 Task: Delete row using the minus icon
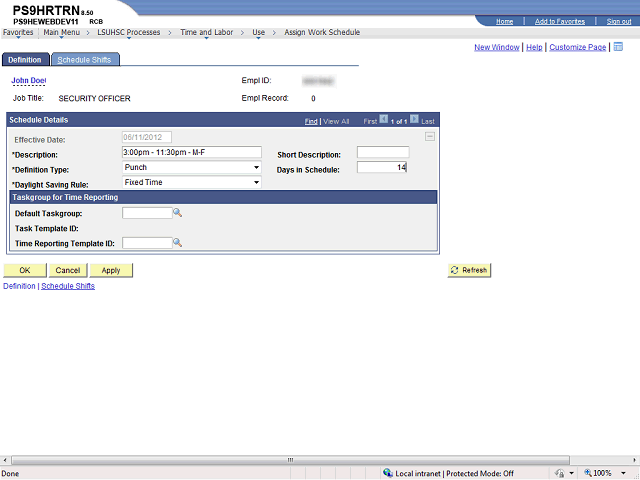coord(430,137)
